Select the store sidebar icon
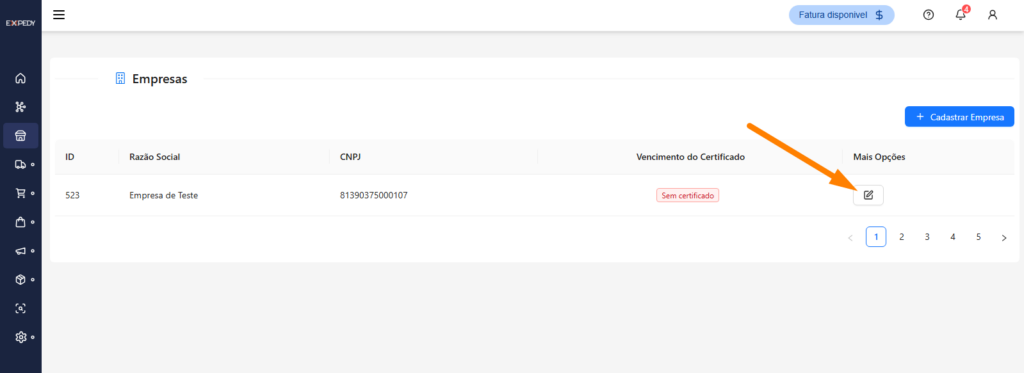 coord(20,136)
